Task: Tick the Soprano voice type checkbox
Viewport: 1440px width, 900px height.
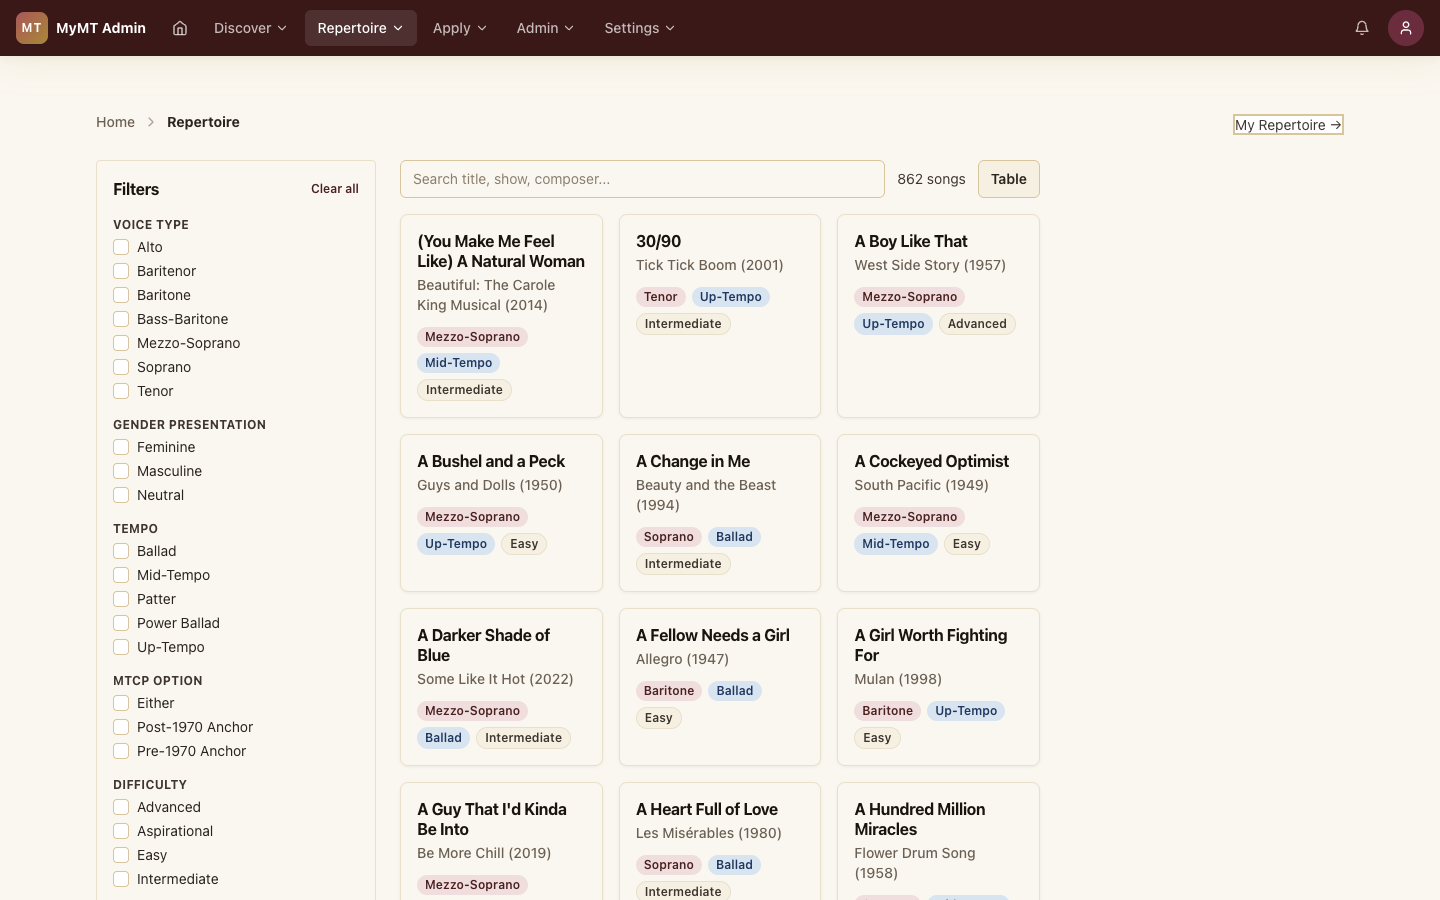Action: [121, 367]
